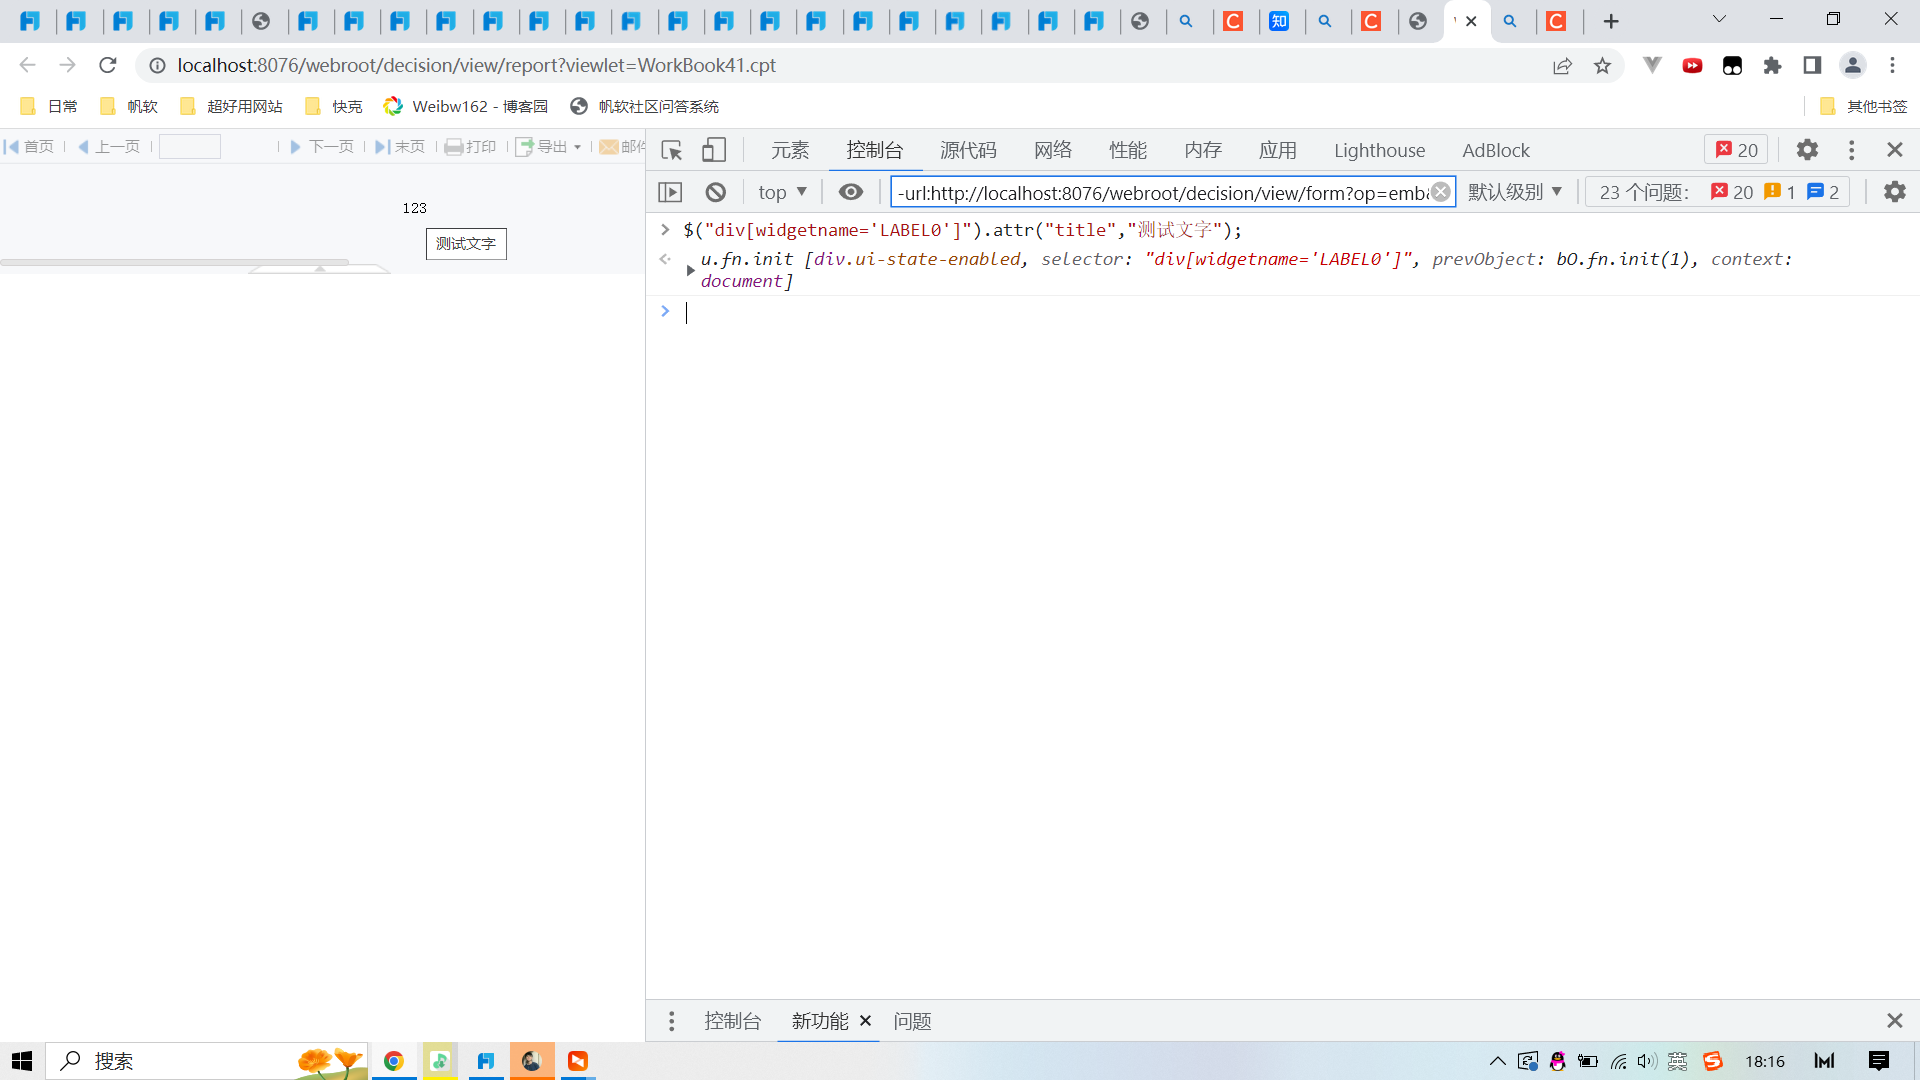Select the drawer 问题 tab
This screenshot has height=1080, width=1920.
point(912,1021)
